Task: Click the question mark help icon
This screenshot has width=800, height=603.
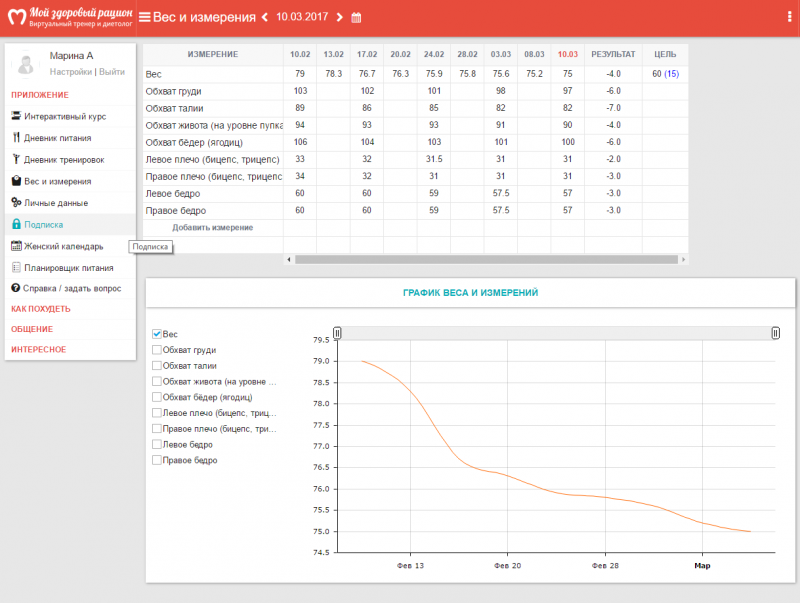Action: 16,288
